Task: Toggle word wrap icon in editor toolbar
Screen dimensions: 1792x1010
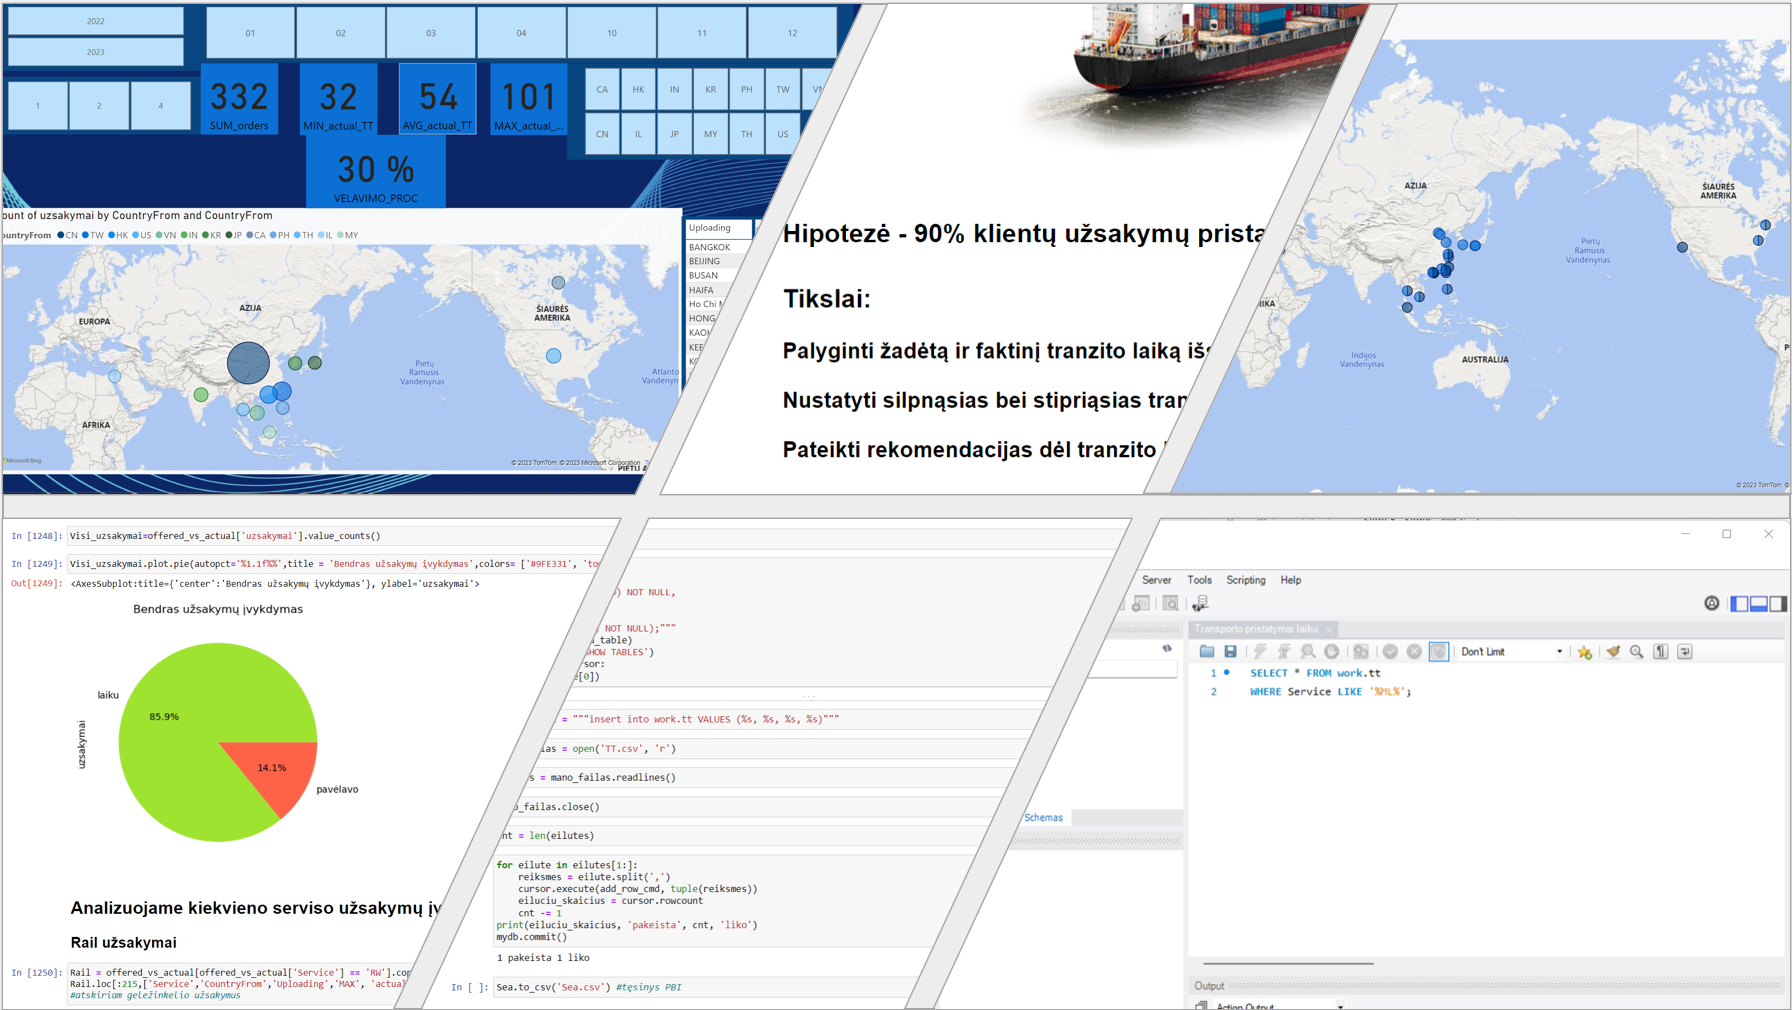Action: [1685, 652]
